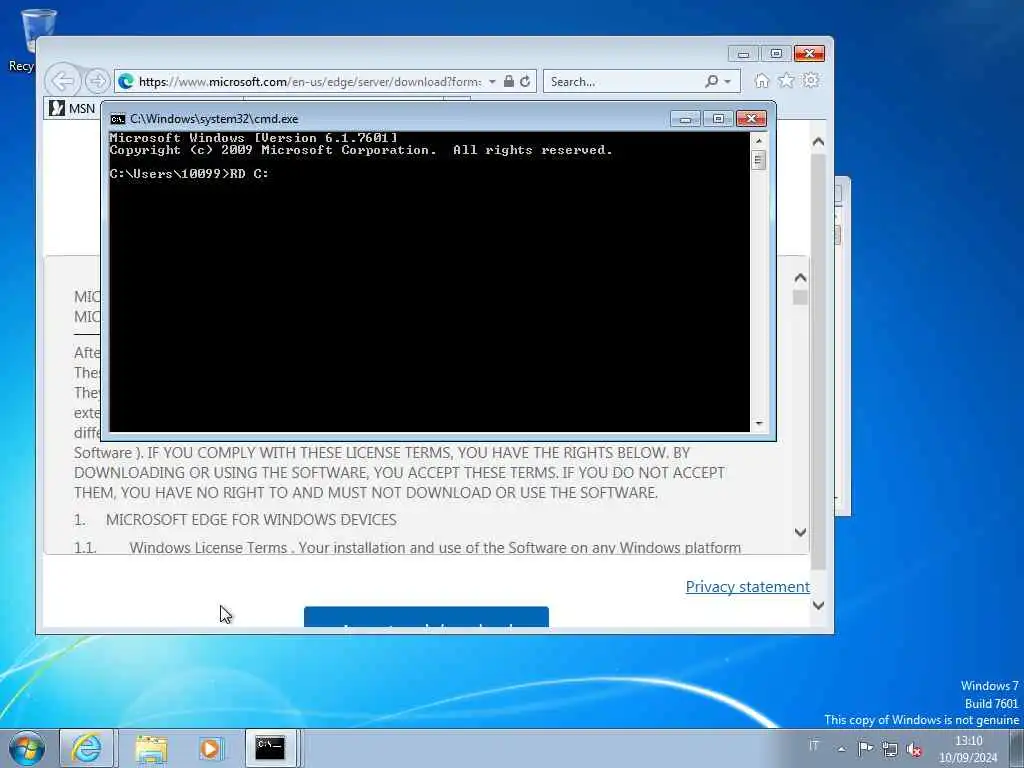Open network status tray icon

coord(889,749)
